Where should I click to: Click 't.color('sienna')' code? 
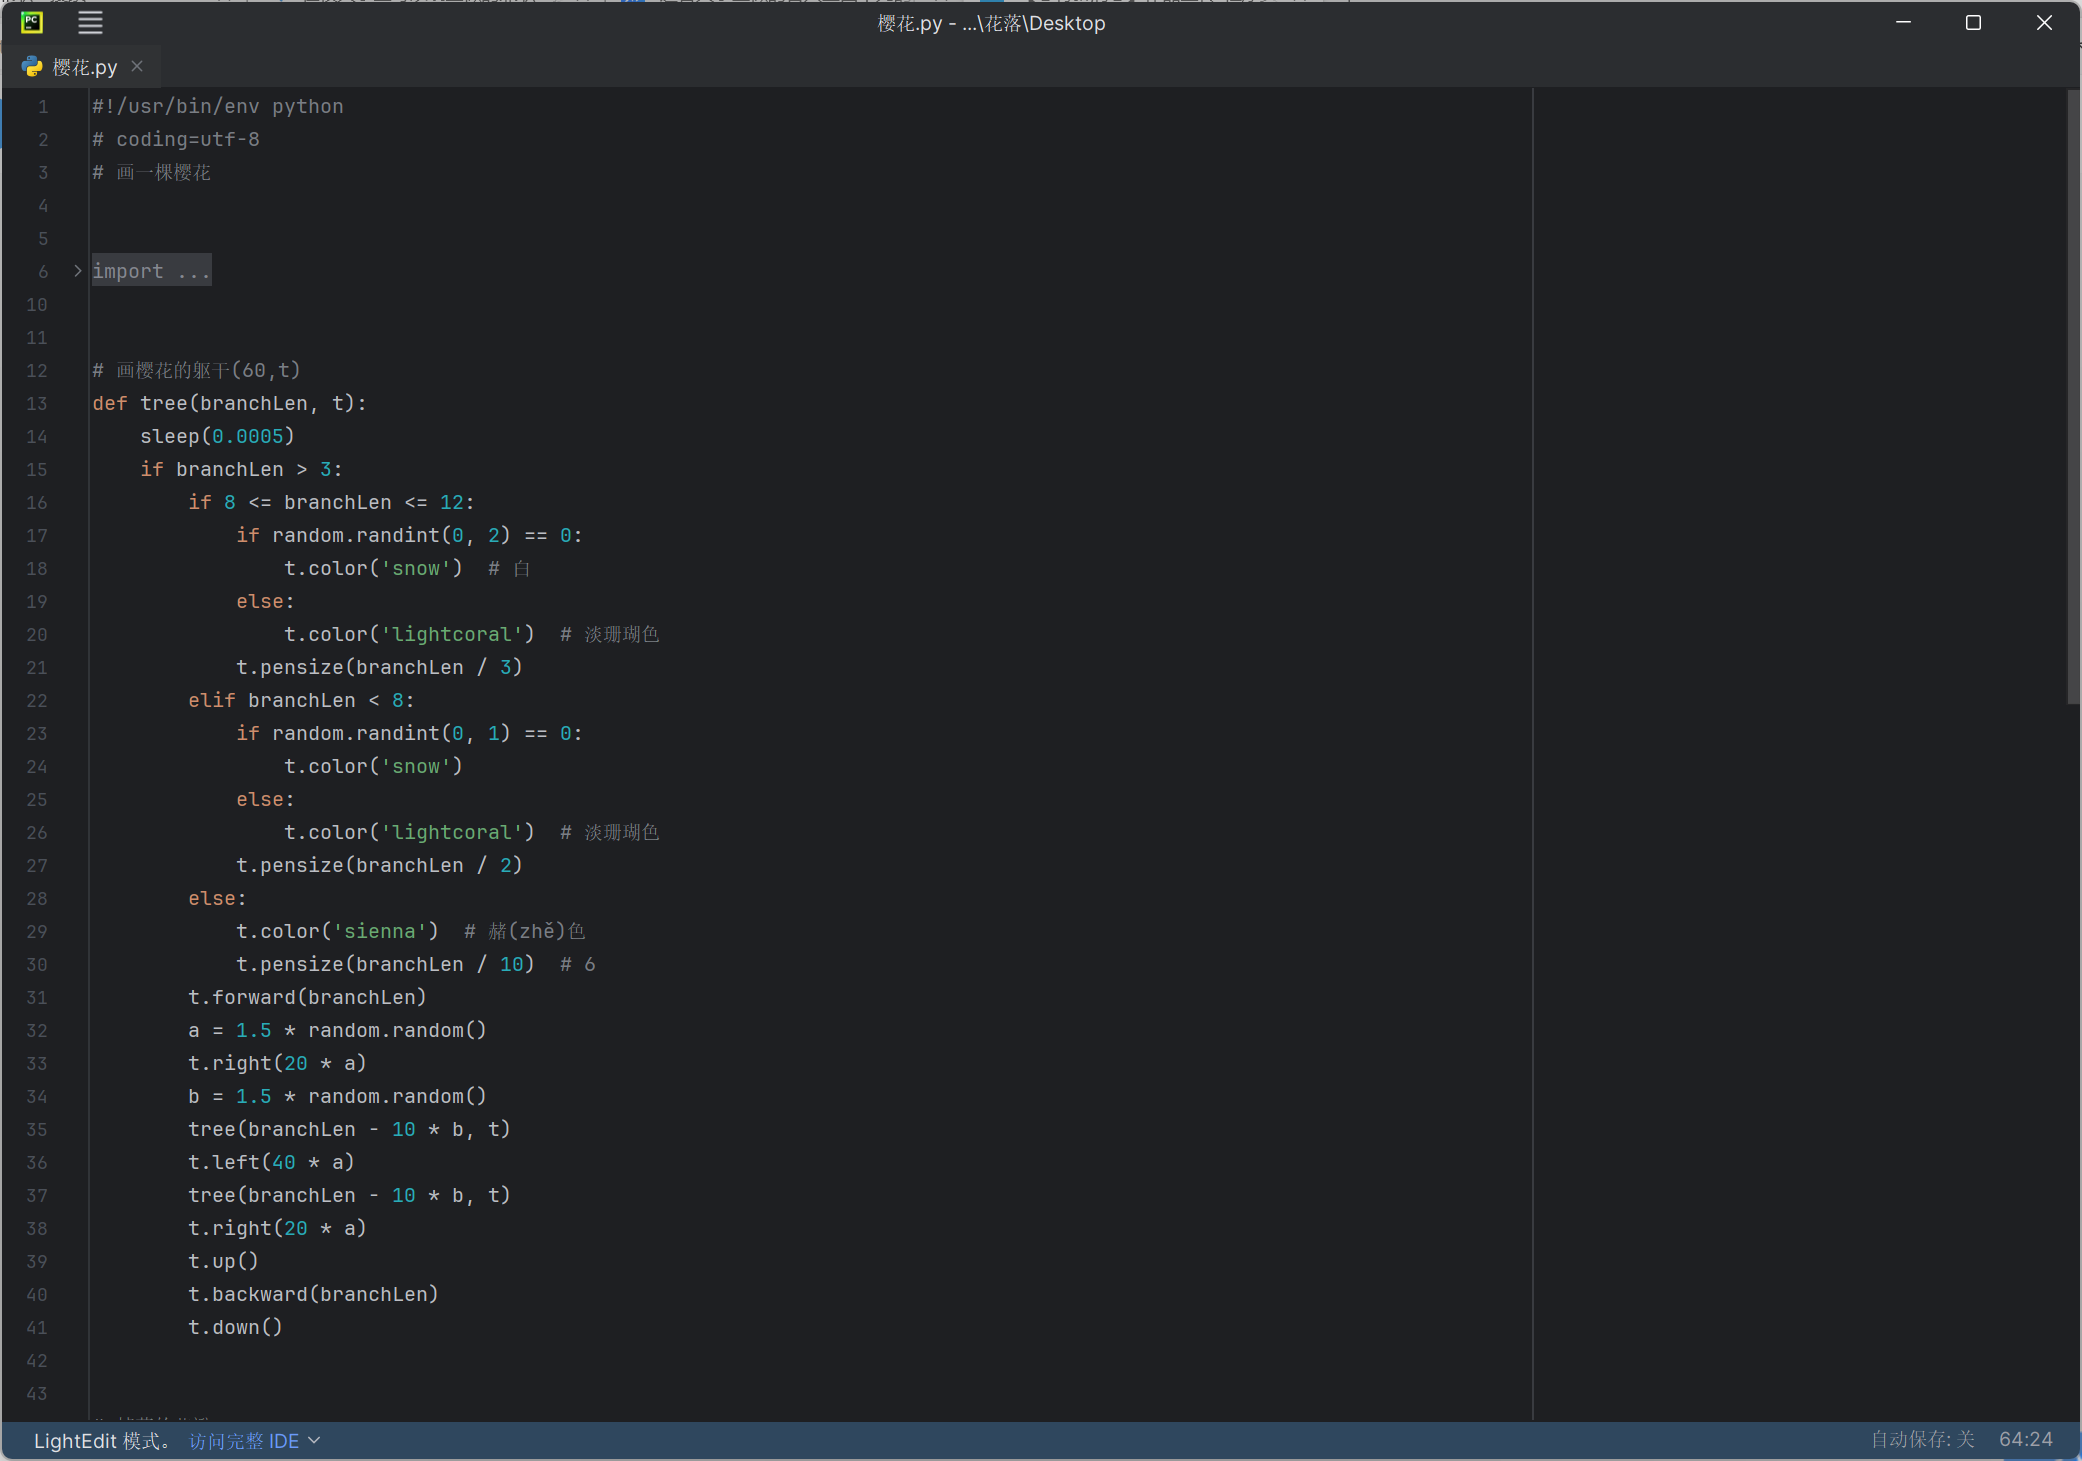click(337, 931)
